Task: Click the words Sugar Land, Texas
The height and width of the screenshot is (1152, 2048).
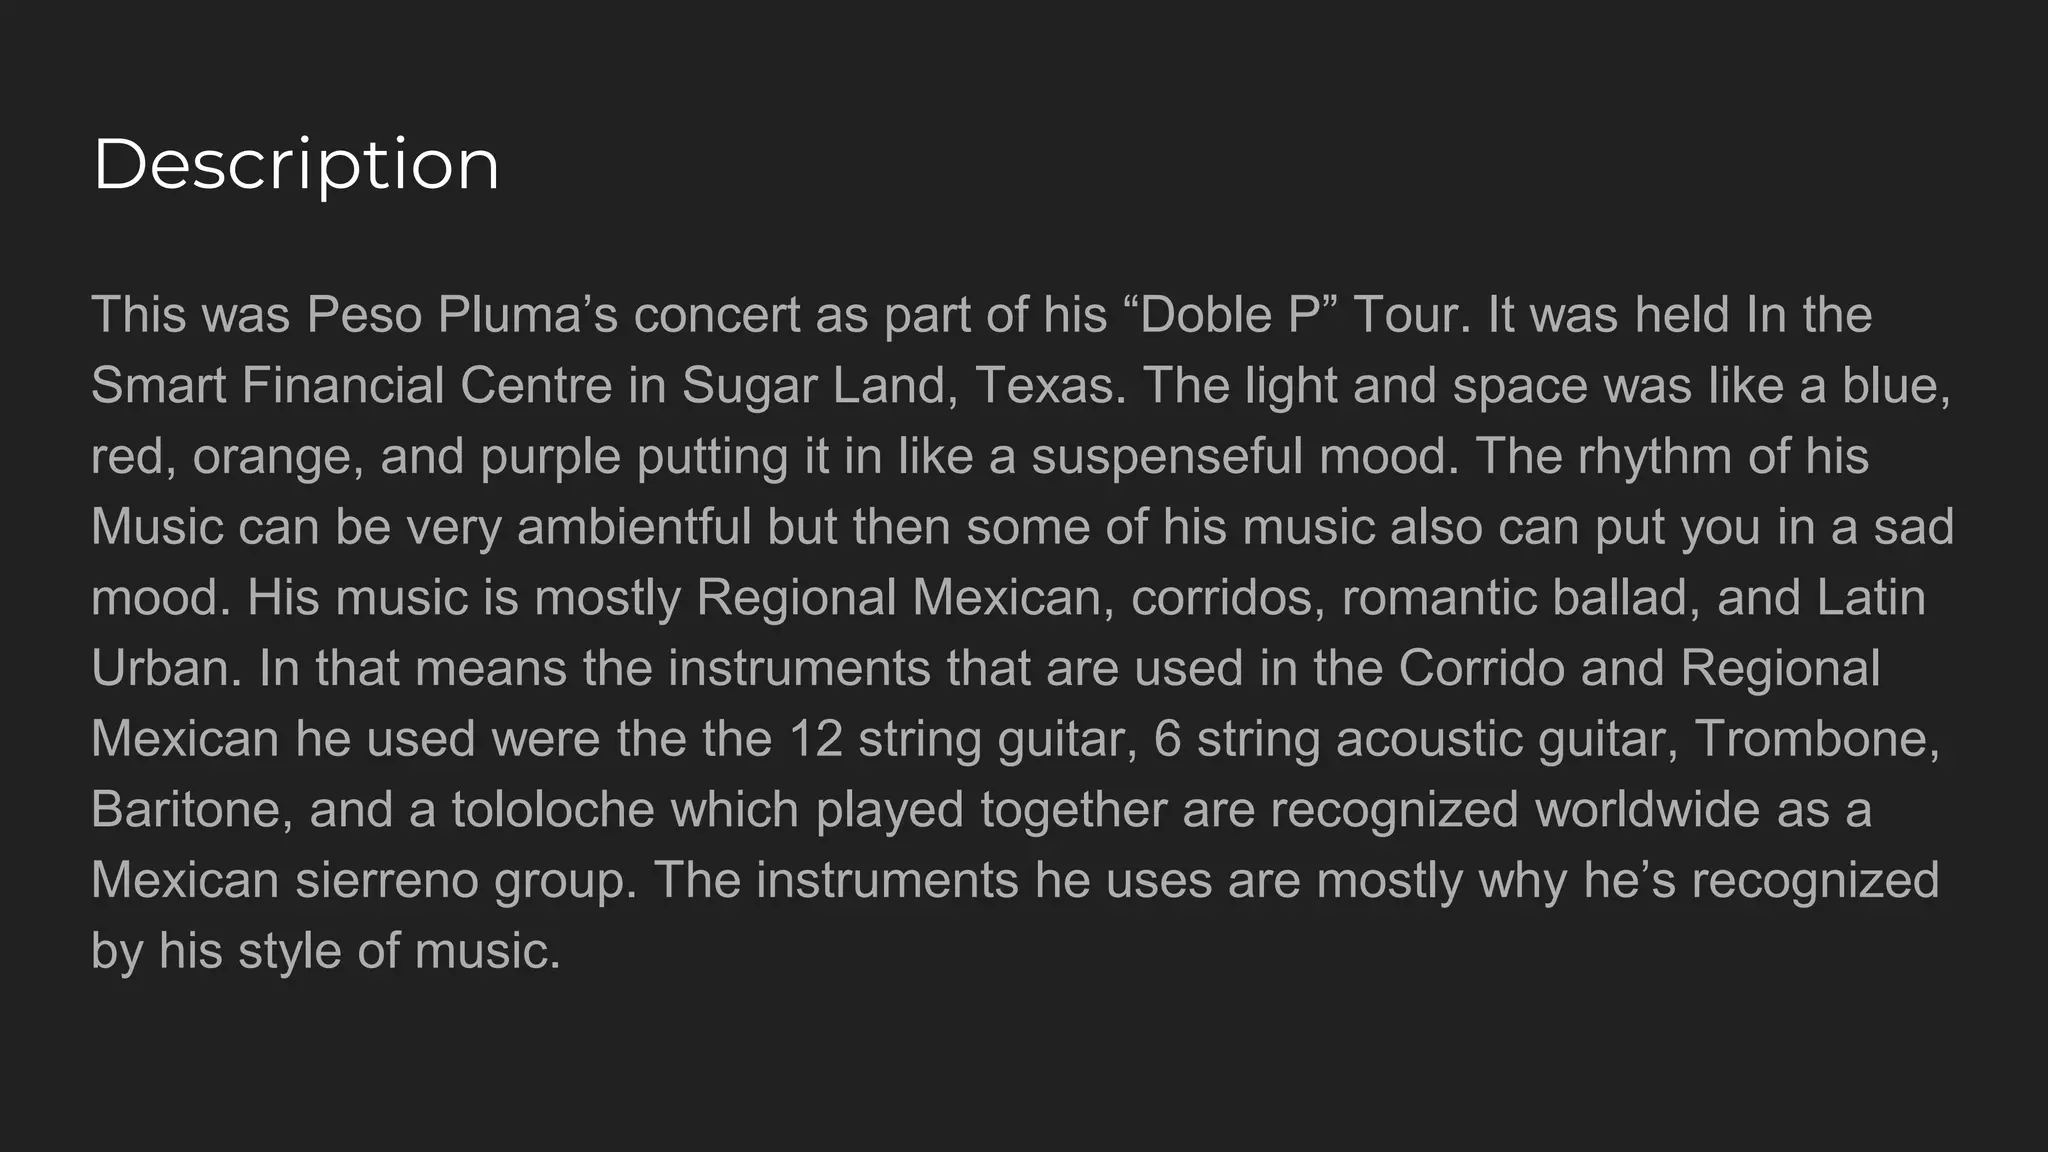Action: pos(904,386)
